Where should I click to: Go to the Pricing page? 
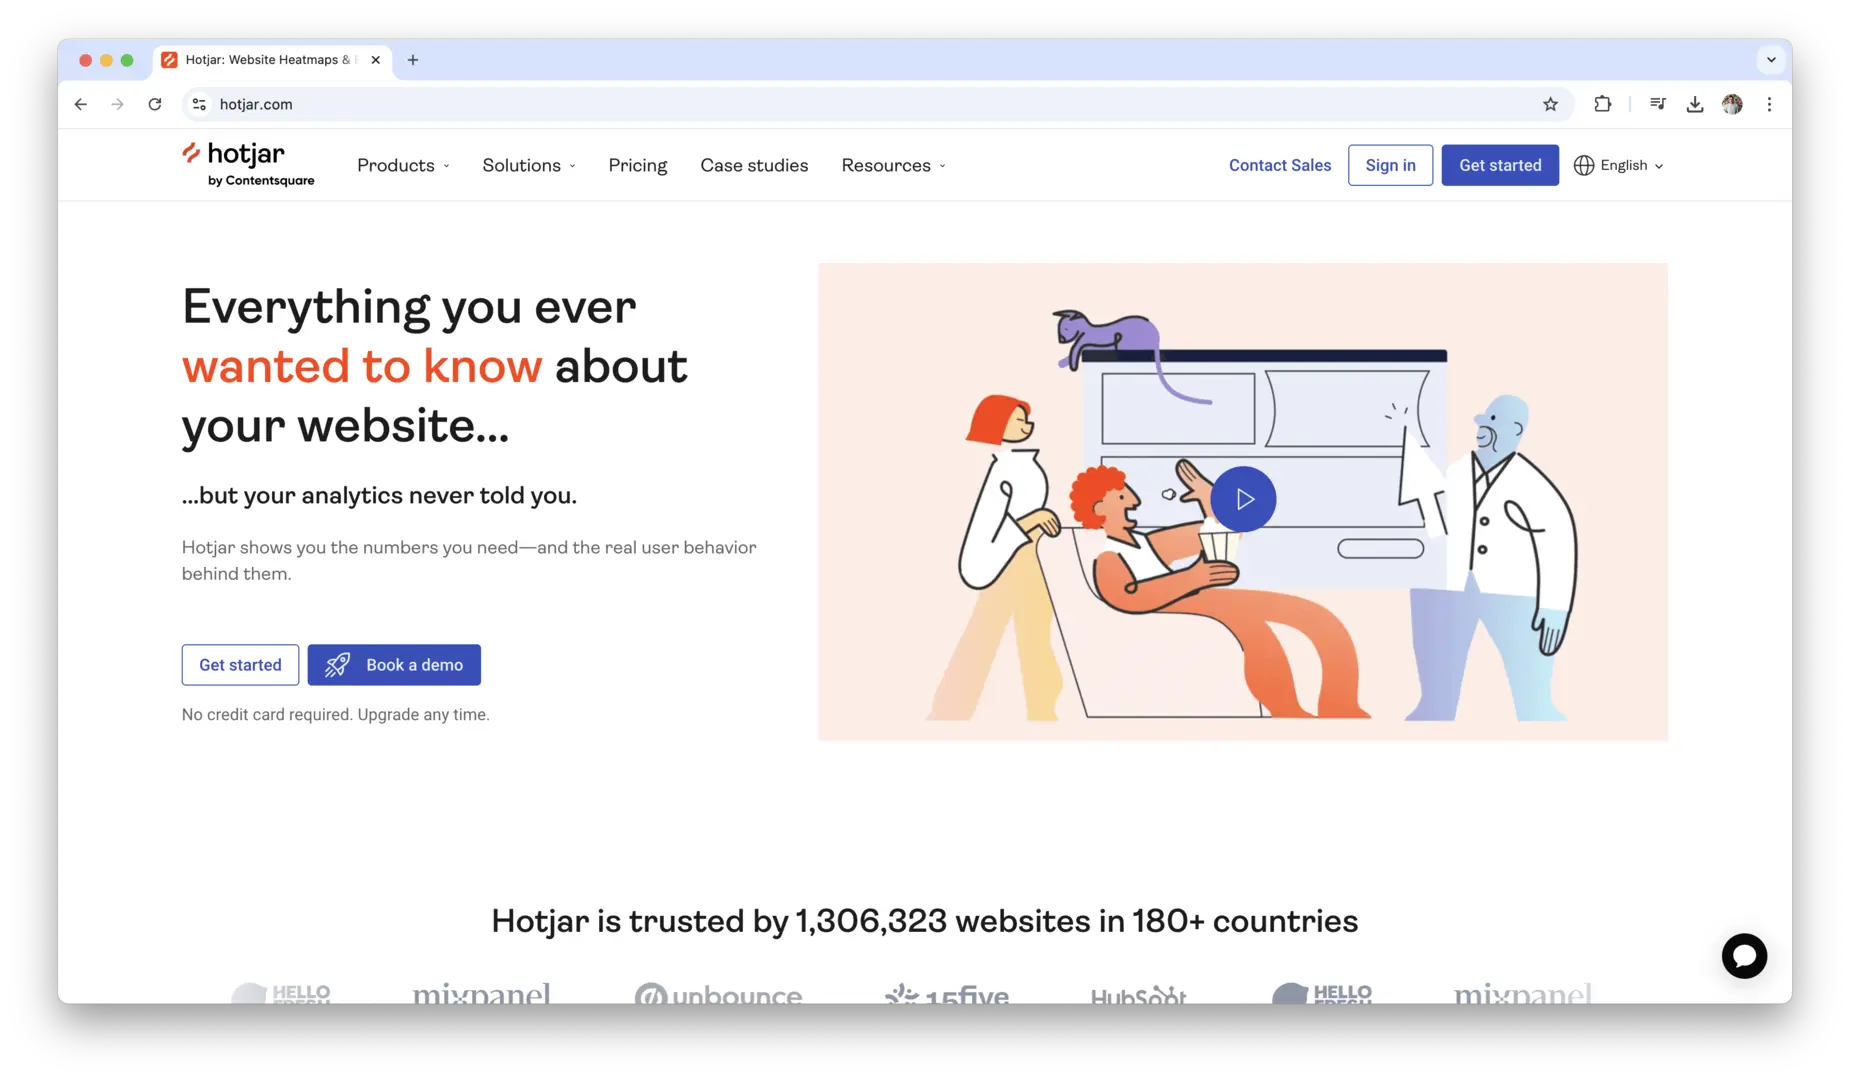[637, 166]
